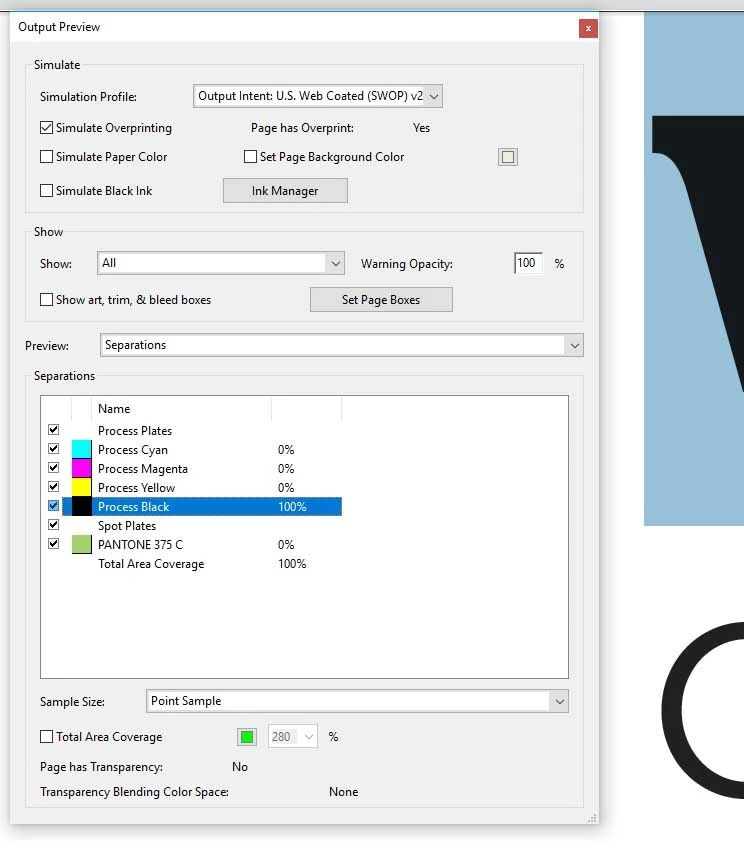Image resolution: width=744 pixels, height=848 pixels.
Task: Click the 100% value for Process Black
Action: tap(293, 507)
